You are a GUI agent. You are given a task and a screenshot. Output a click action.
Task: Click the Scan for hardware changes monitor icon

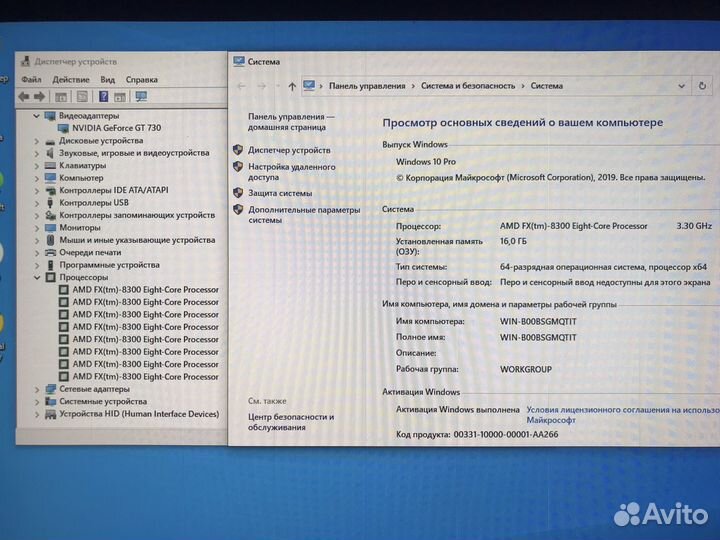141,96
